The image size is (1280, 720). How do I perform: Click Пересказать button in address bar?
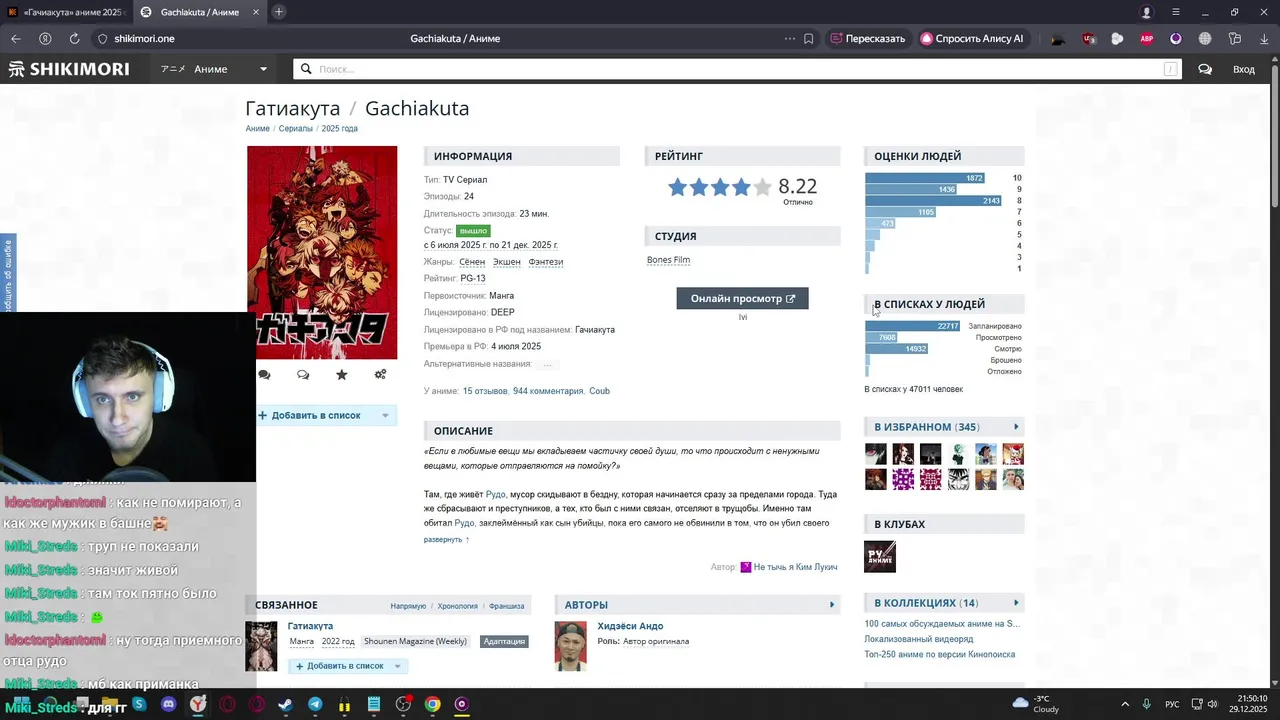(x=867, y=39)
